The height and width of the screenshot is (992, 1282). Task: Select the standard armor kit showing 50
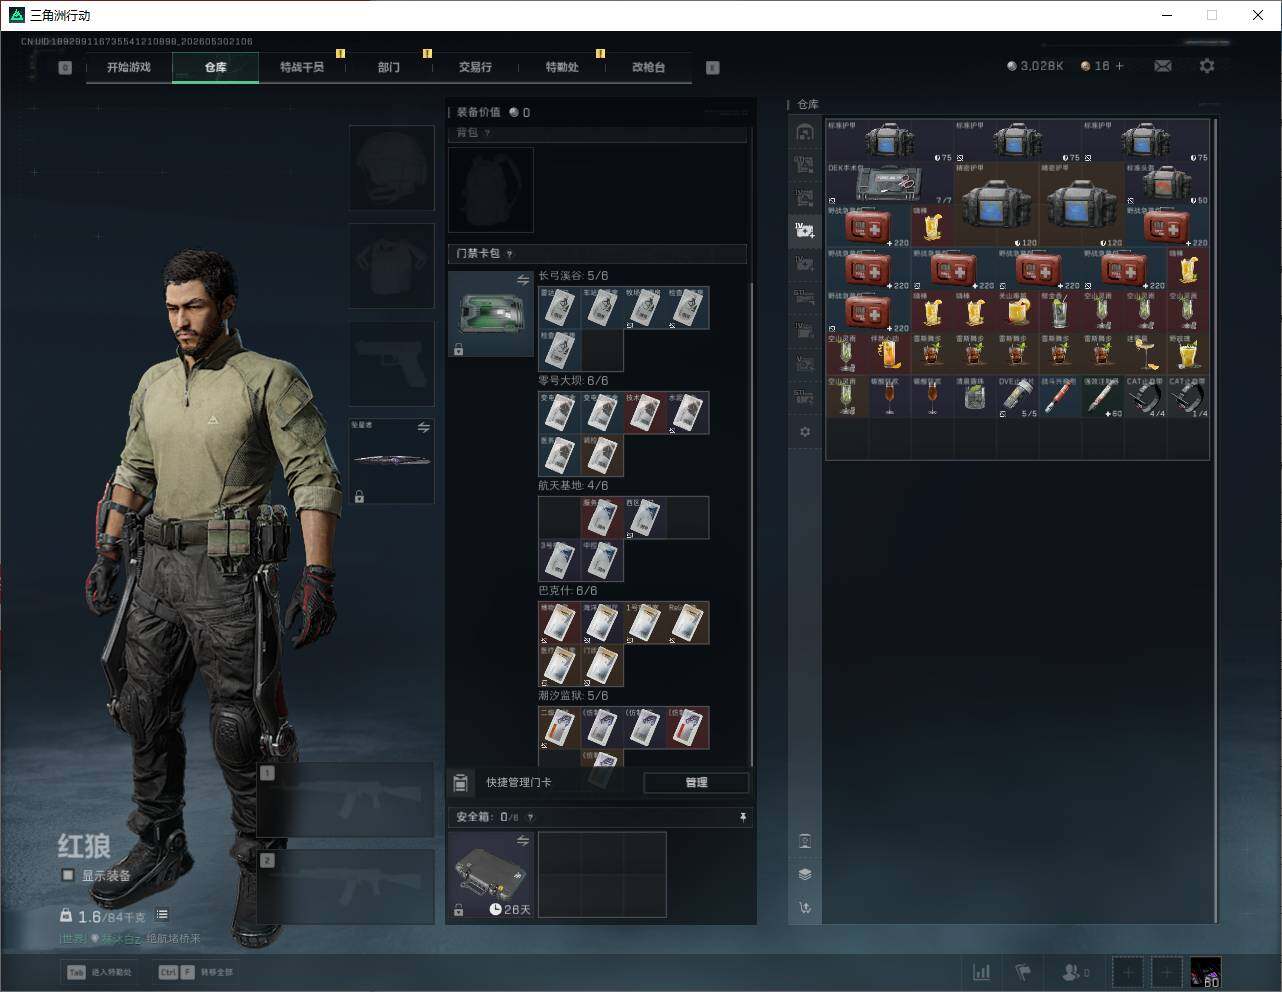point(1167,184)
